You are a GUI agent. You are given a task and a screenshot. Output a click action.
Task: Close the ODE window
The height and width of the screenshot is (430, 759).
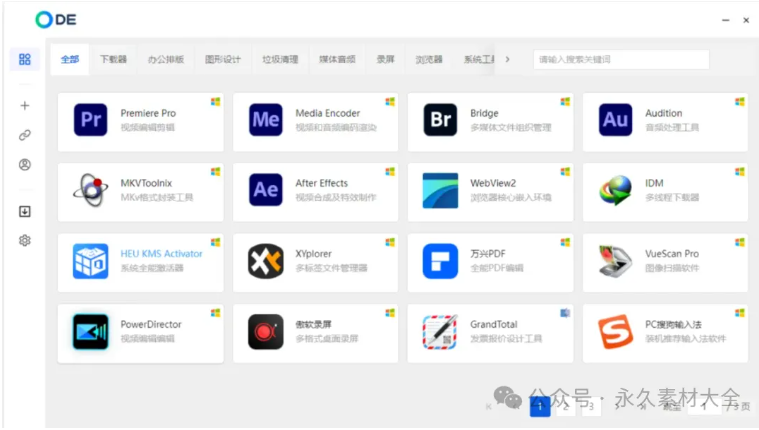(x=746, y=20)
